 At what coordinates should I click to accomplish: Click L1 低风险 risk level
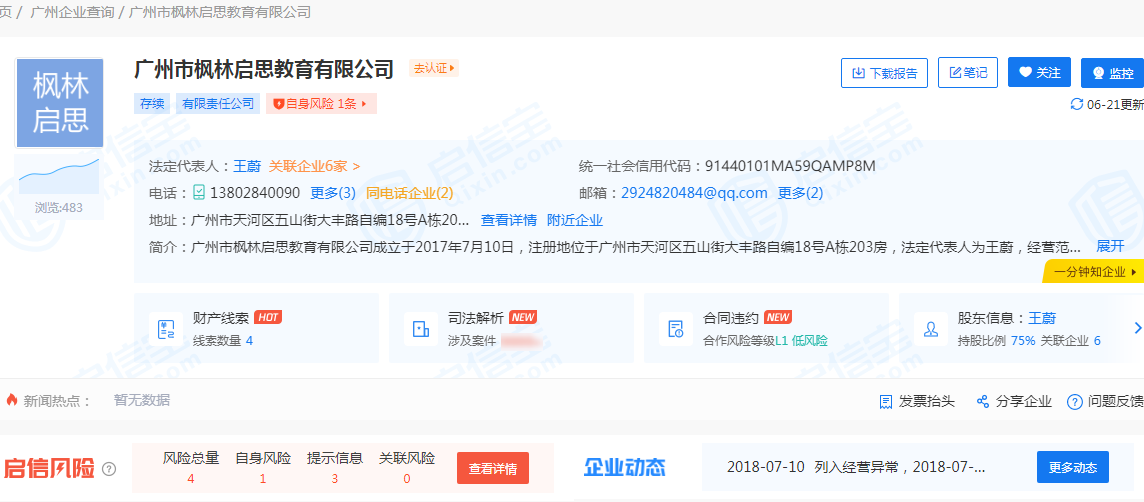pyautogui.click(x=801, y=340)
